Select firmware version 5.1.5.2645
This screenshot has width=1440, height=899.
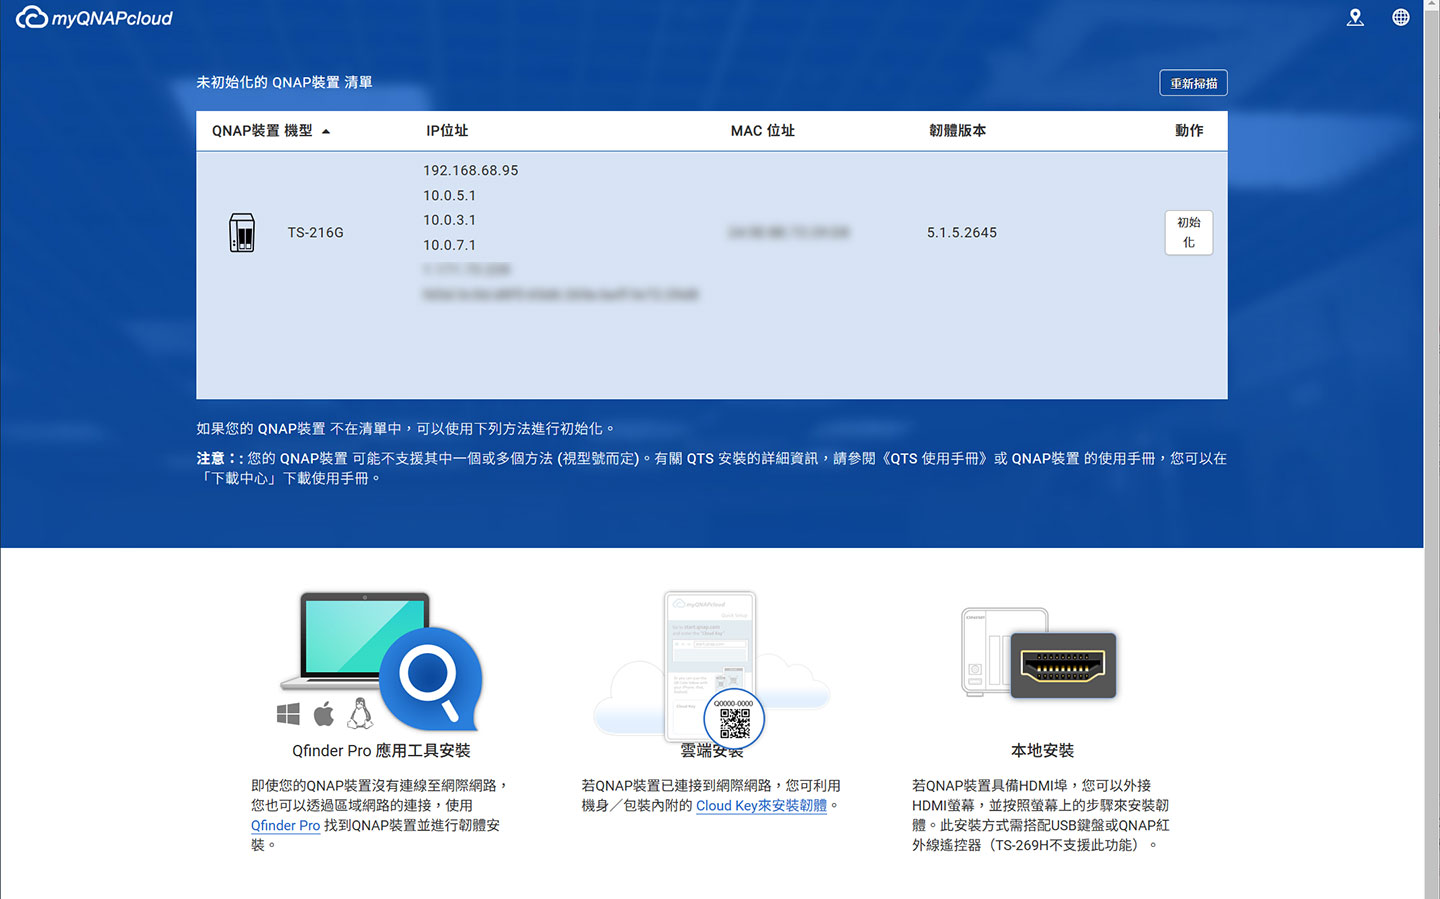click(961, 233)
